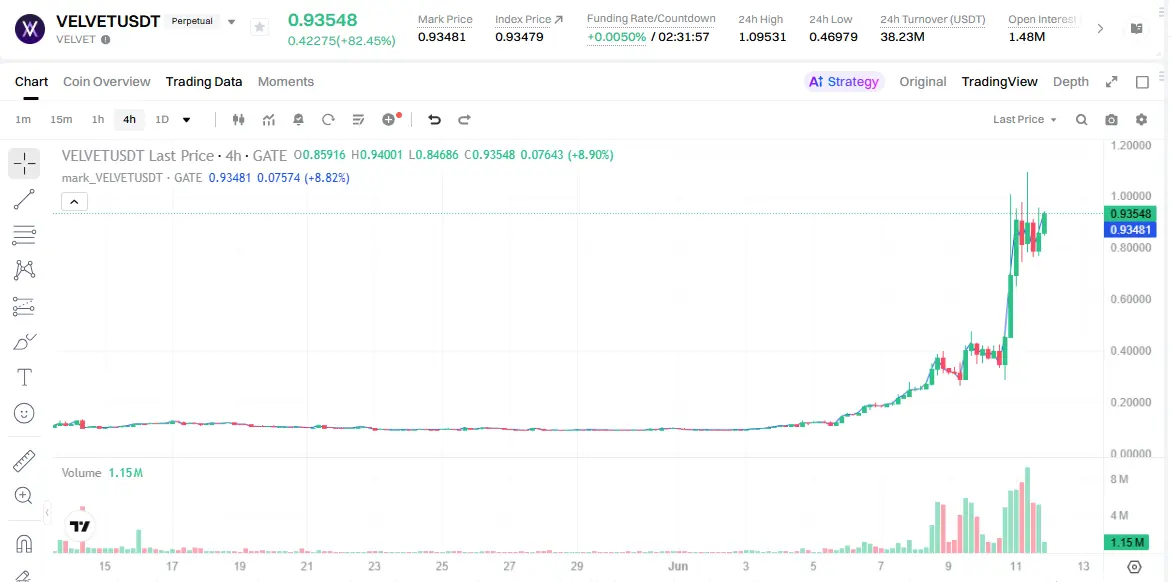Open the Depth chart view

pyautogui.click(x=1070, y=81)
